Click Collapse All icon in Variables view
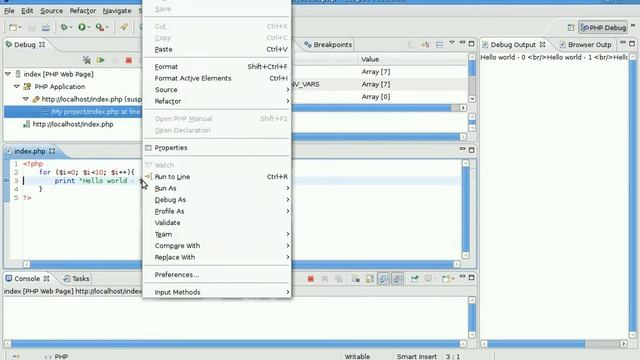The width and height of the screenshot is (640, 360). [x=439, y=44]
